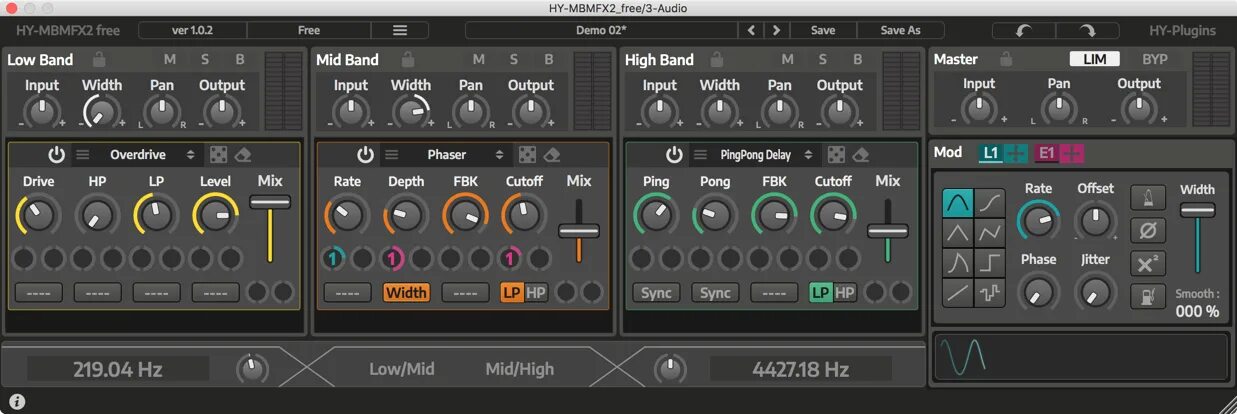Click the Phaser Mix slider handle
1237x414 pixels.
click(x=579, y=231)
